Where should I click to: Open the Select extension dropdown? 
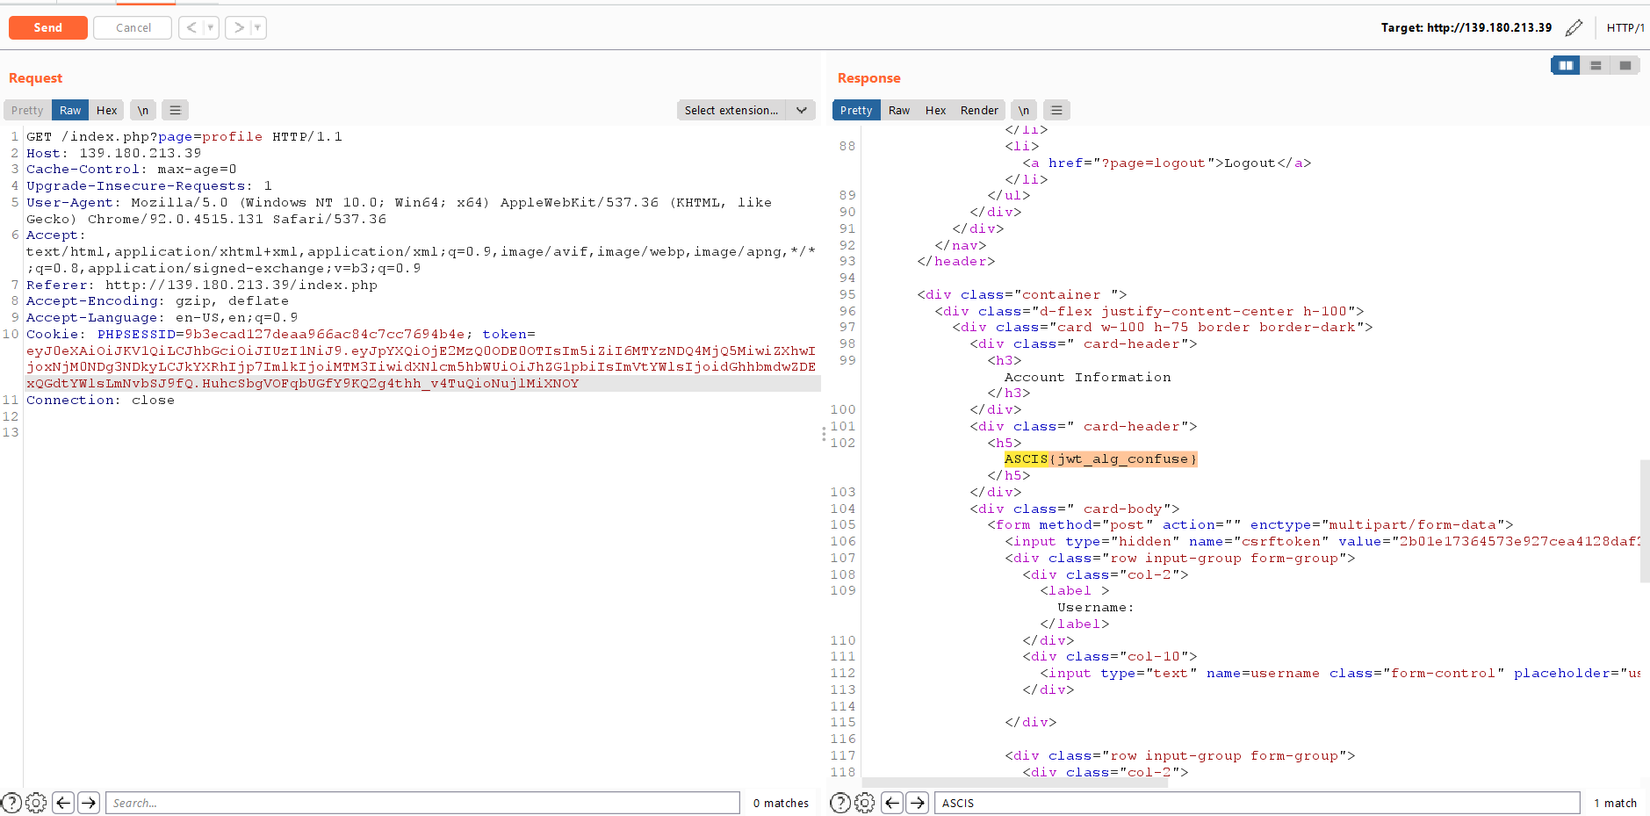coord(746,110)
